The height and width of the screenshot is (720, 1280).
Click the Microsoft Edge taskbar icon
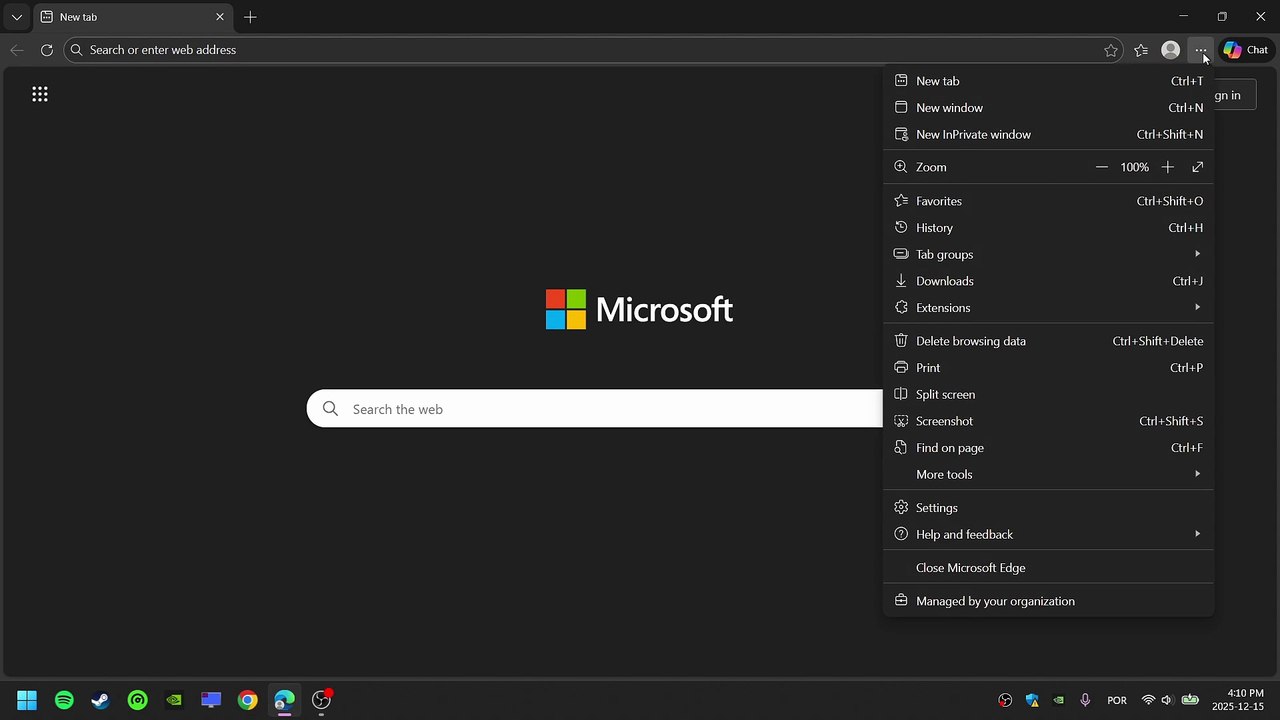[x=284, y=700]
